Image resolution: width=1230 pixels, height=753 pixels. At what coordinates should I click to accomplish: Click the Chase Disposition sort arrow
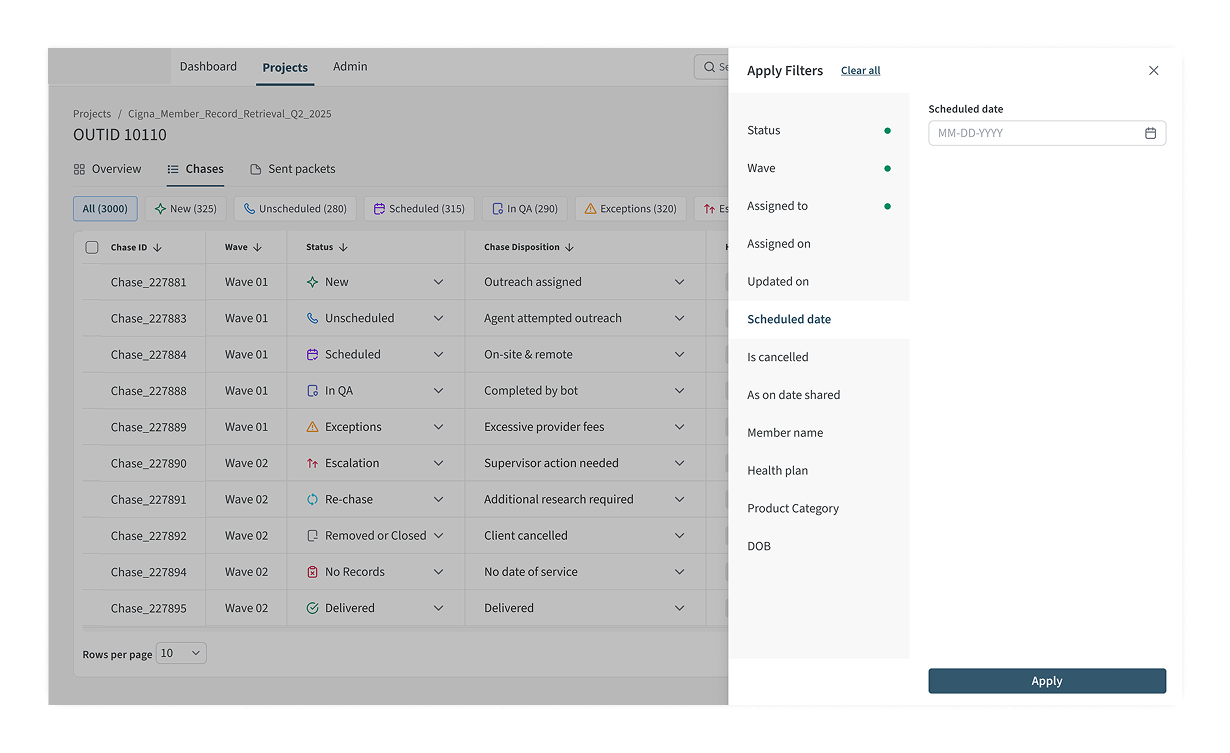[x=570, y=248]
